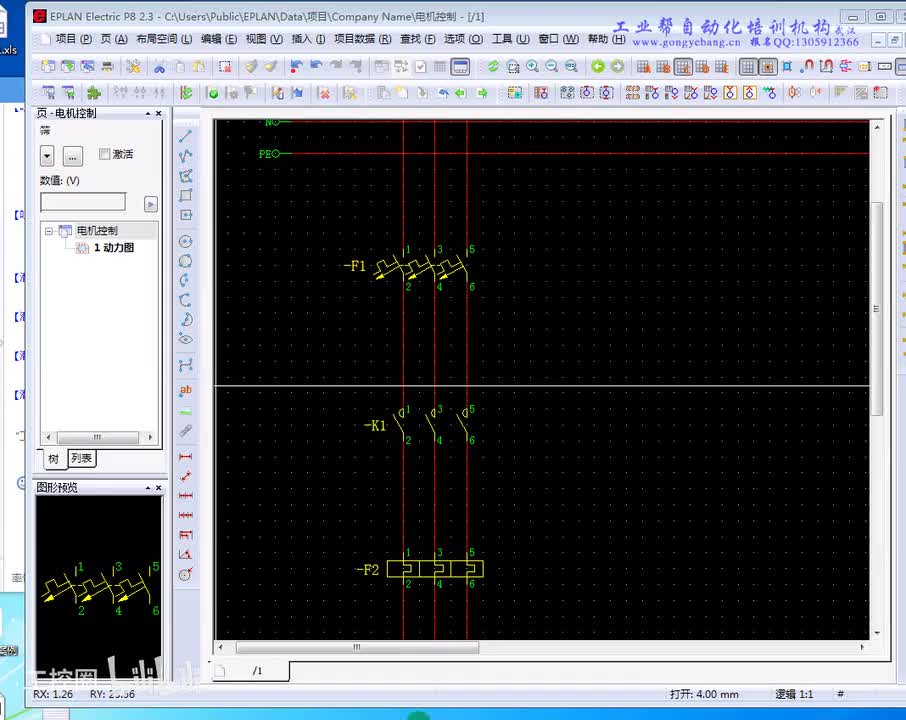906x720 pixels.
Task: Select the Ellipse drawing tool
Action: tap(185, 339)
